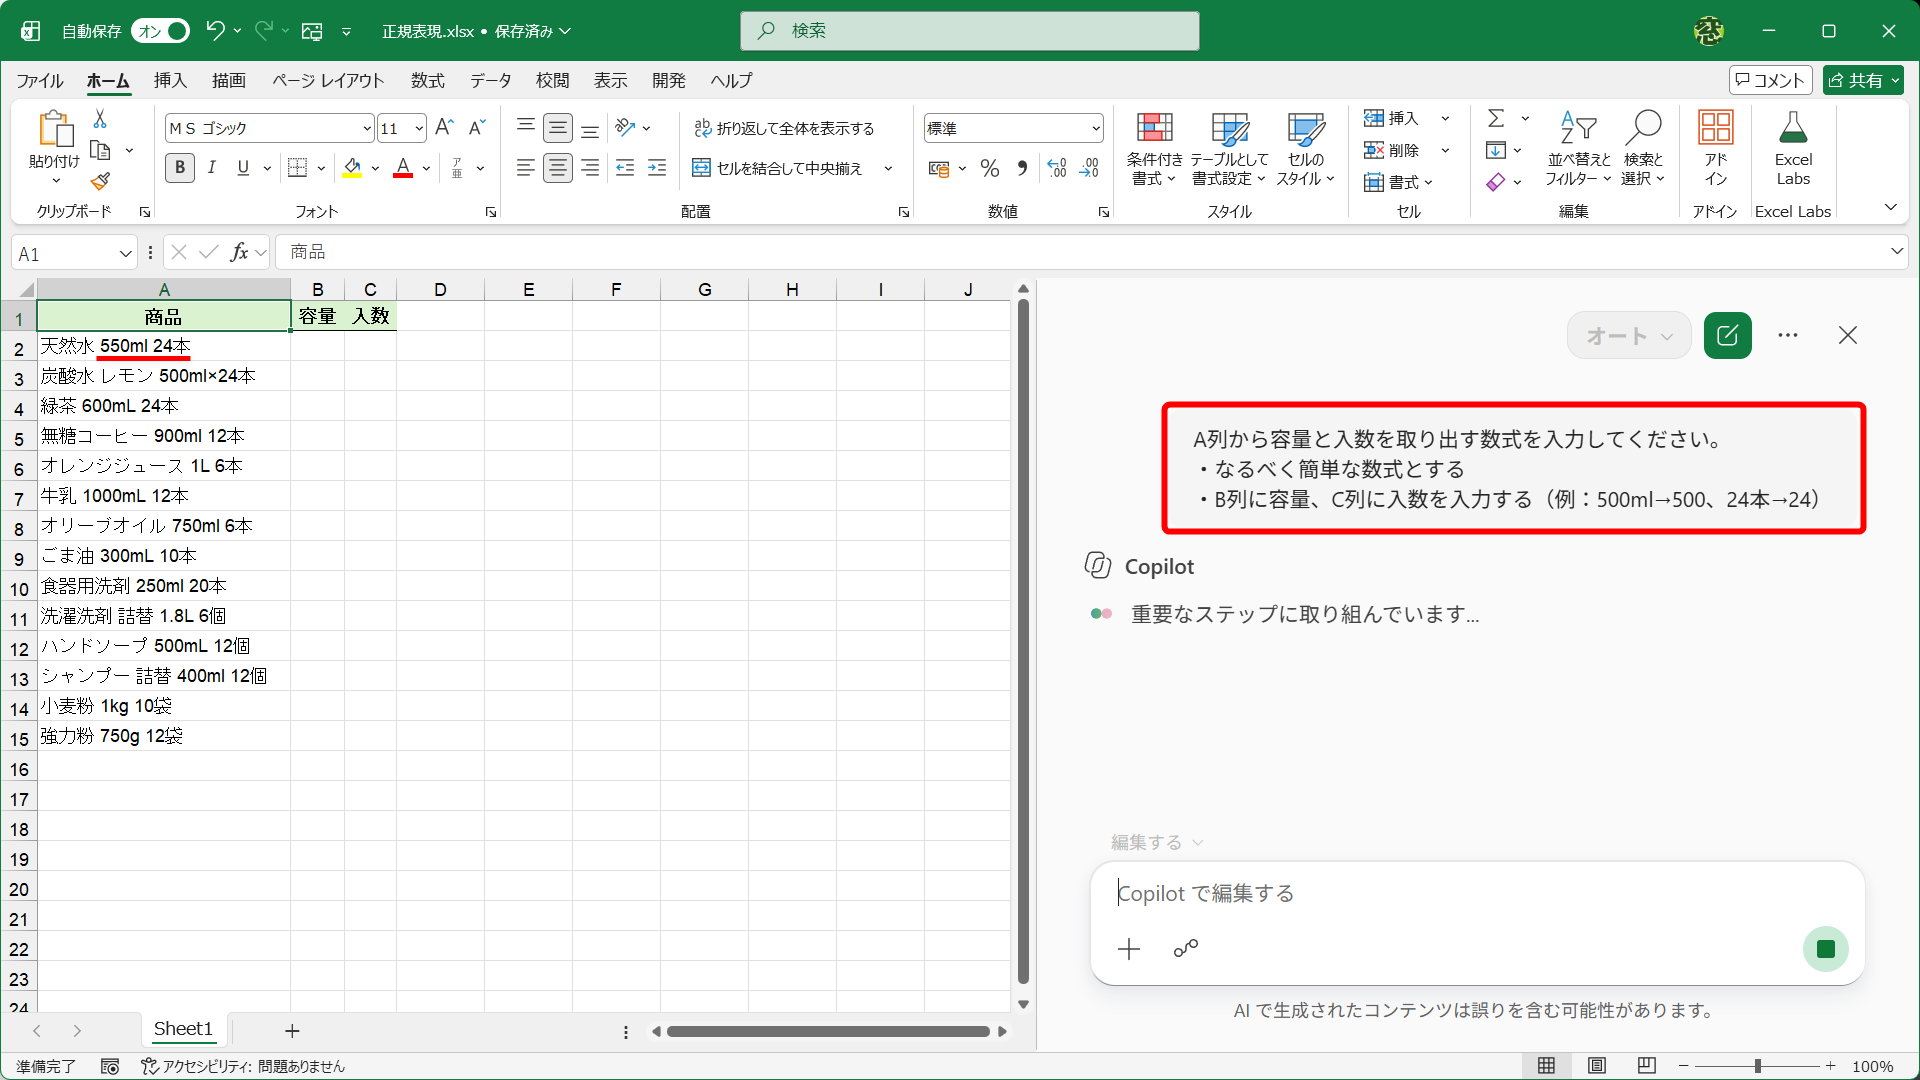
Task: Click the Increase Indent icon
Action: (657, 168)
